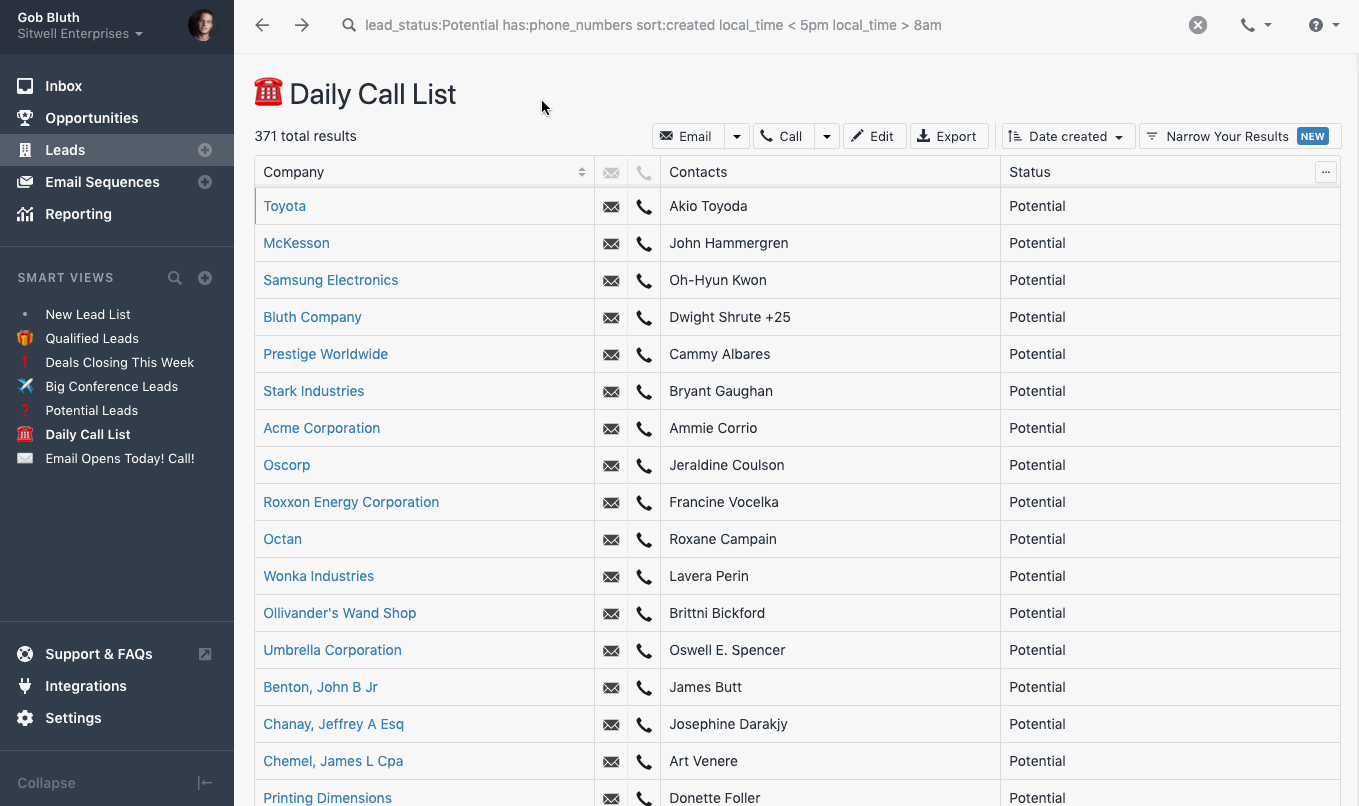This screenshot has height=806, width=1359.
Task: Open the New Lead List smart view
Action: tap(88, 314)
